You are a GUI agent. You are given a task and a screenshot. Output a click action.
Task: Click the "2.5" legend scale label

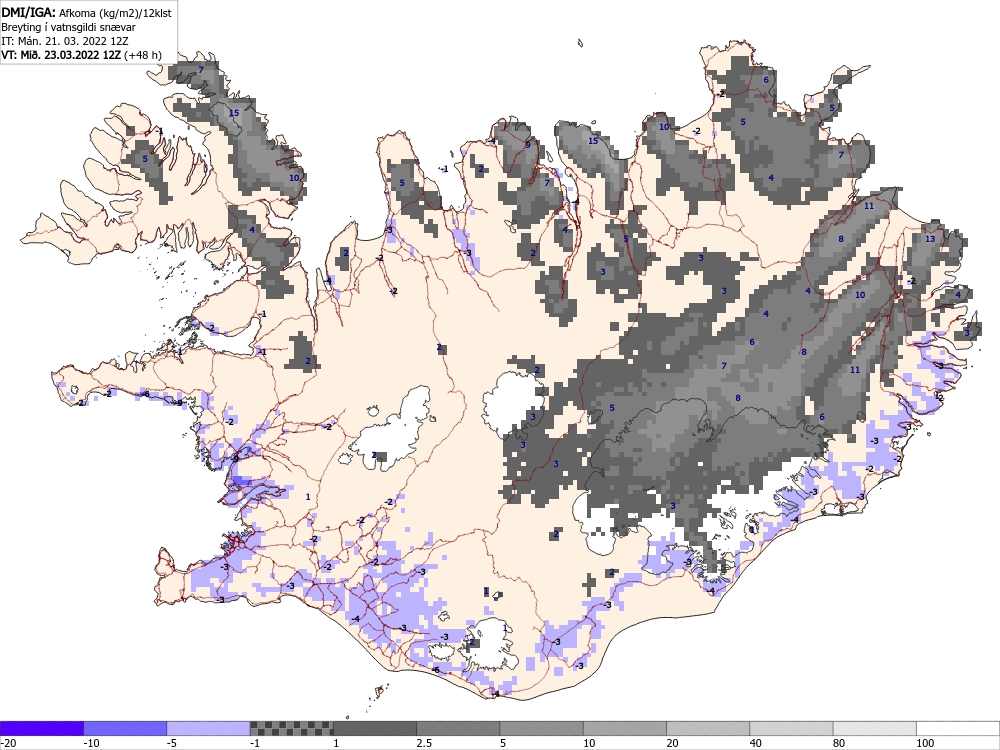424,743
